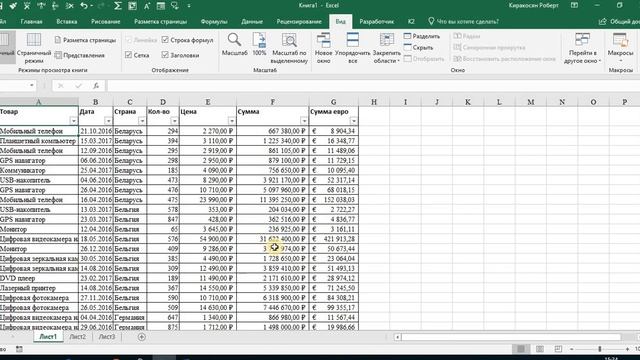This screenshot has width=640, height=360.
Task: Select column header D
Action: [163, 102]
